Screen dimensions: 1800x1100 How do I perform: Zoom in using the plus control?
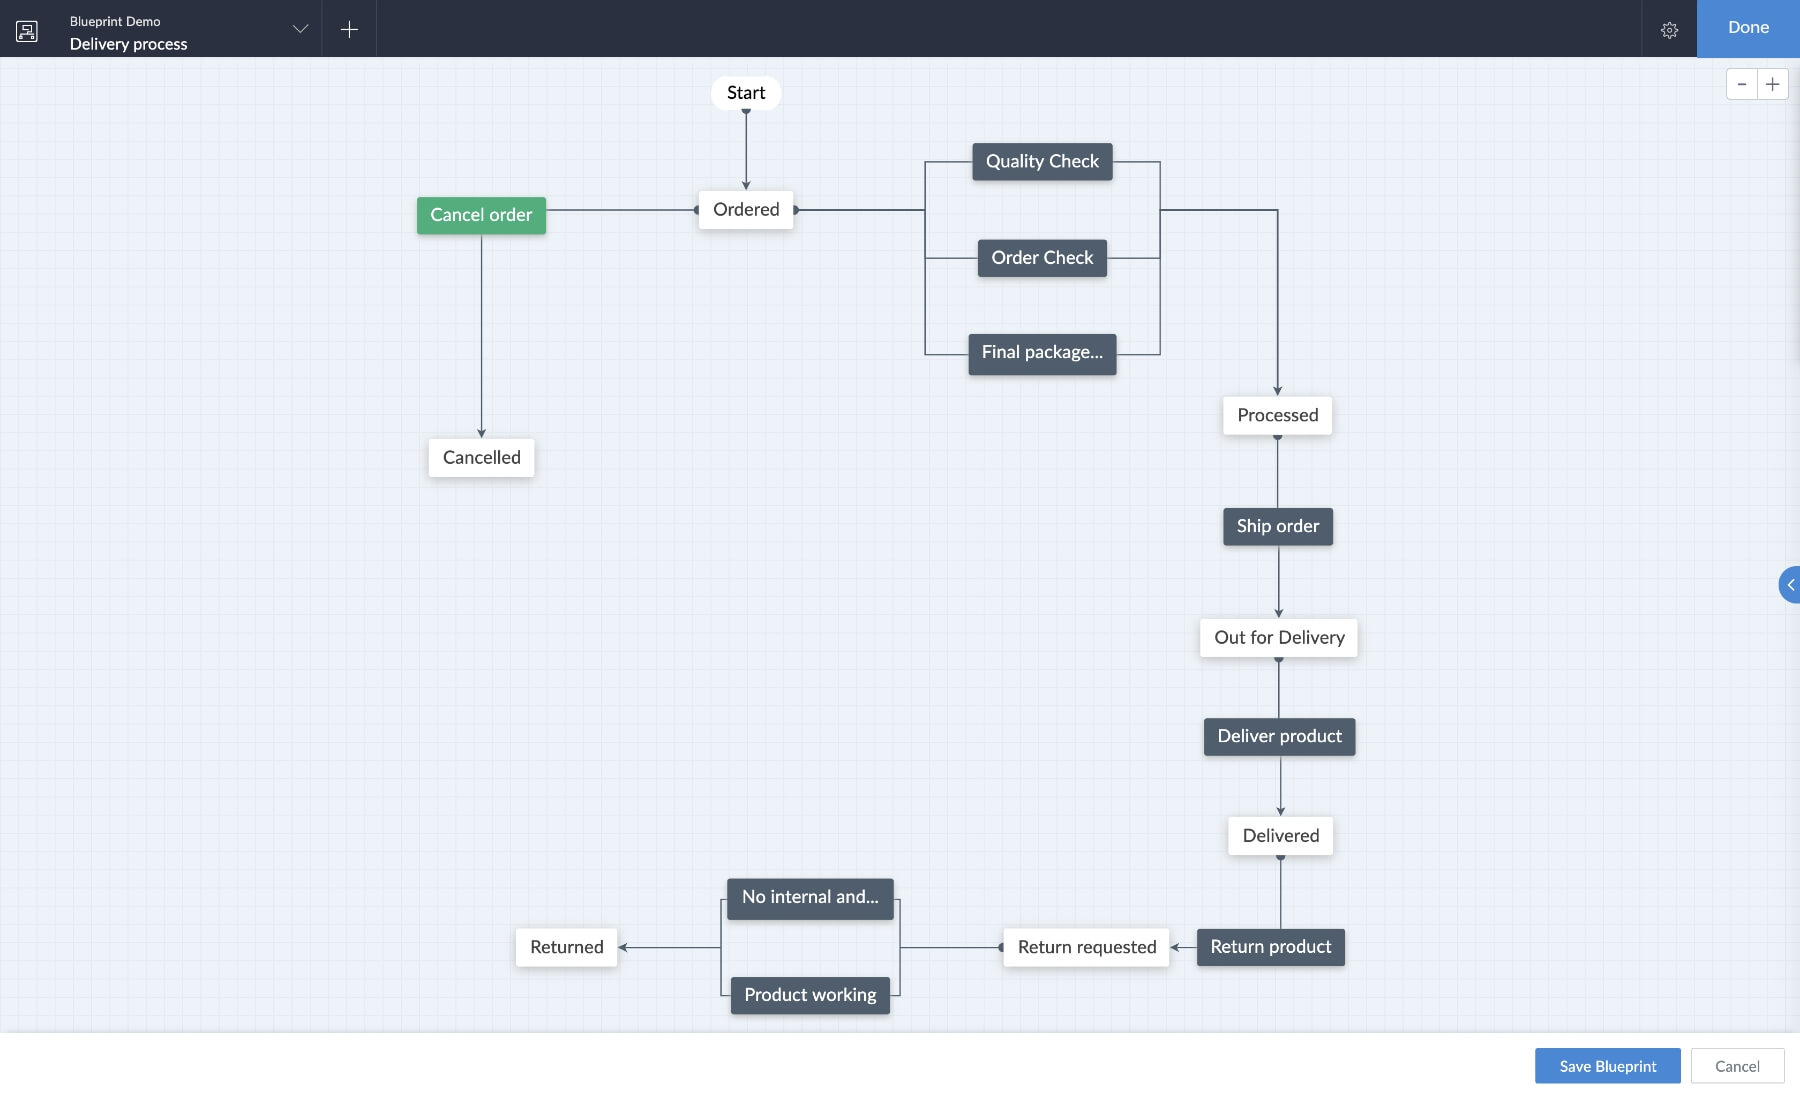click(x=1774, y=84)
